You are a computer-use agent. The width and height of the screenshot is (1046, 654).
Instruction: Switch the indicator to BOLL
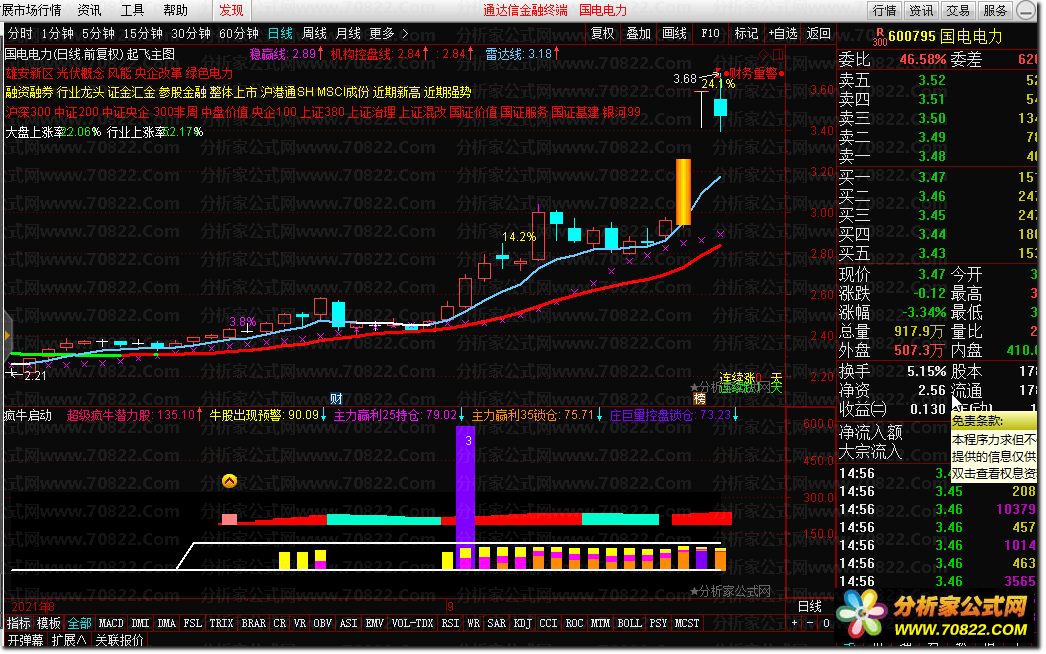(x=629, y=623)
